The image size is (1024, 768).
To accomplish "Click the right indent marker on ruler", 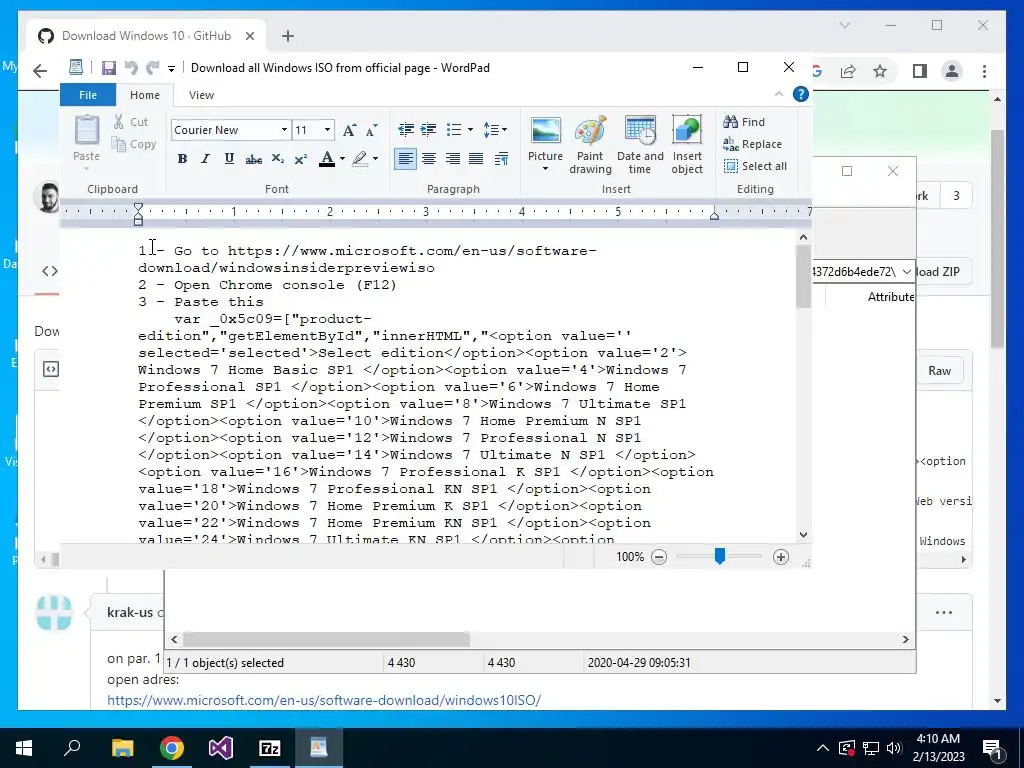I will point(714,216).
